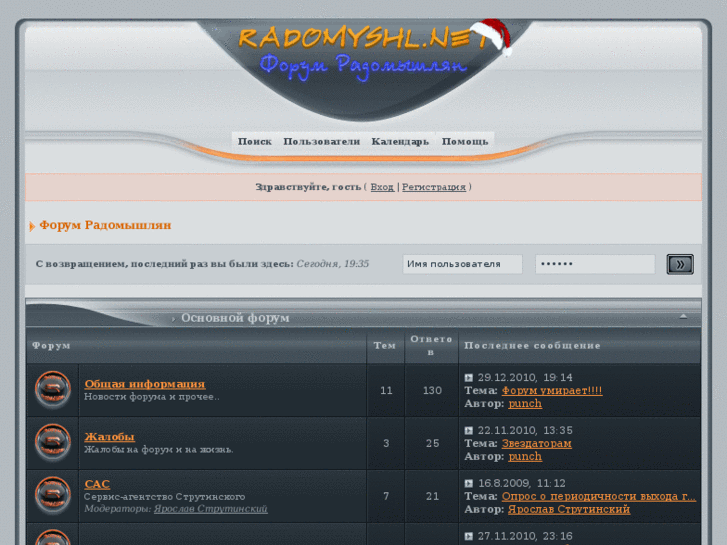Open the Календарь menu item

click(x=400, y=141)
